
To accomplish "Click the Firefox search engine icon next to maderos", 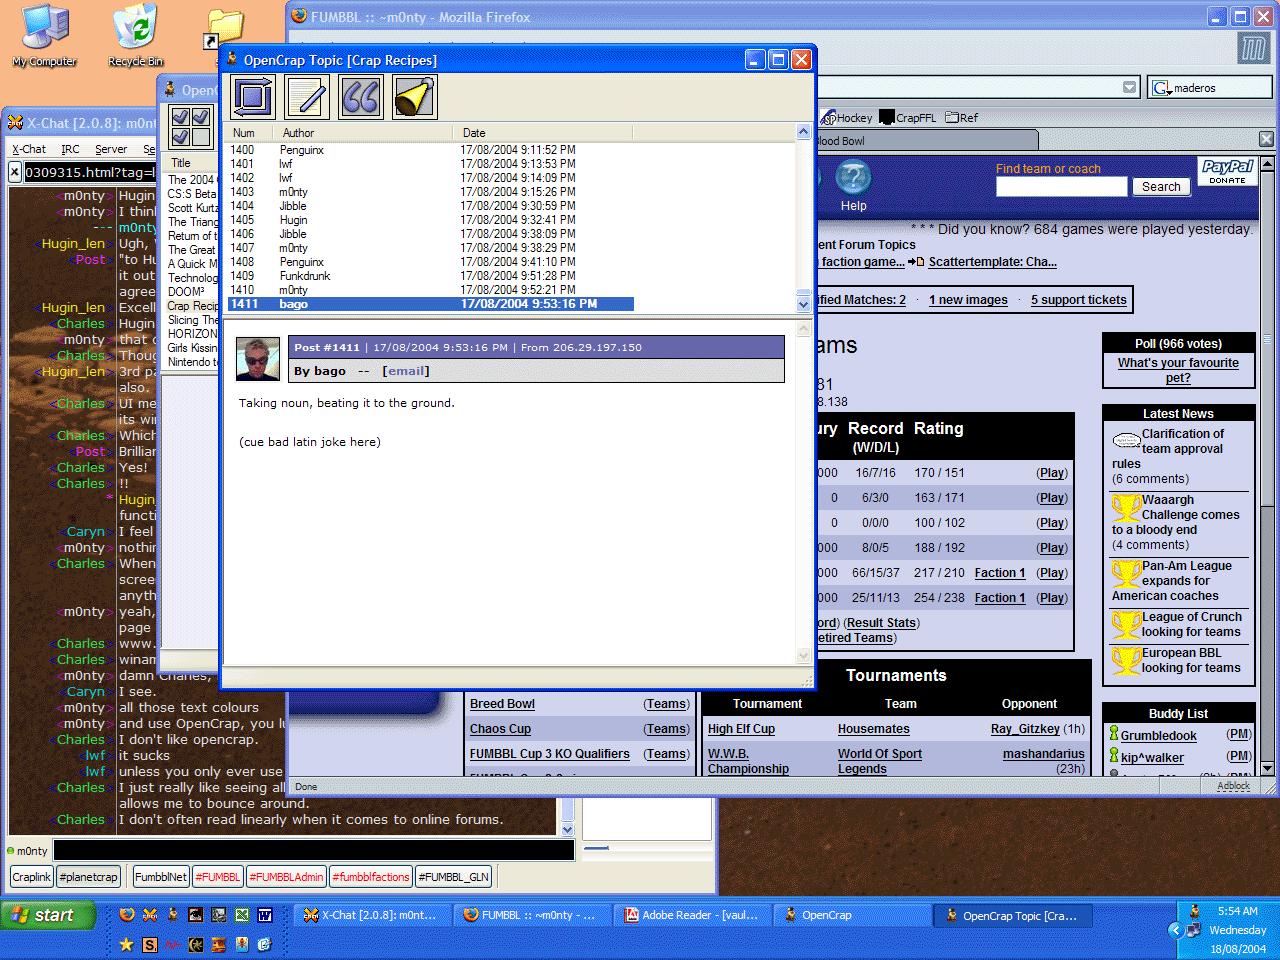I will click(1162, 88).
